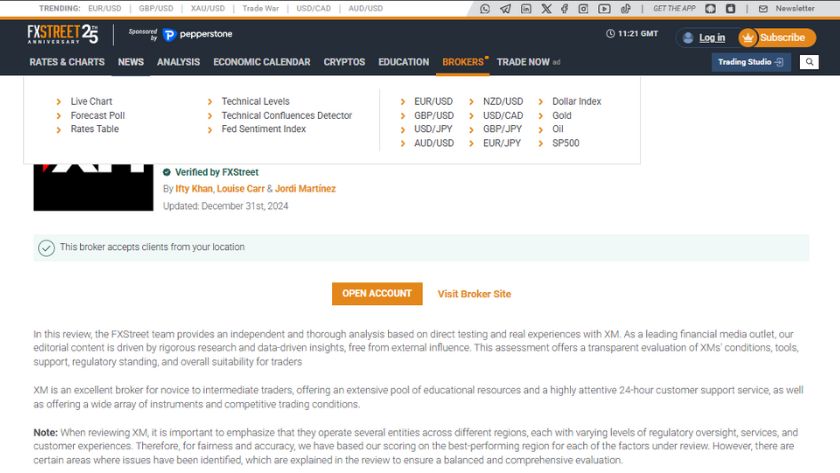Click trending XAU/USD link
840x473 pixels.
click(x=208, y=9)
